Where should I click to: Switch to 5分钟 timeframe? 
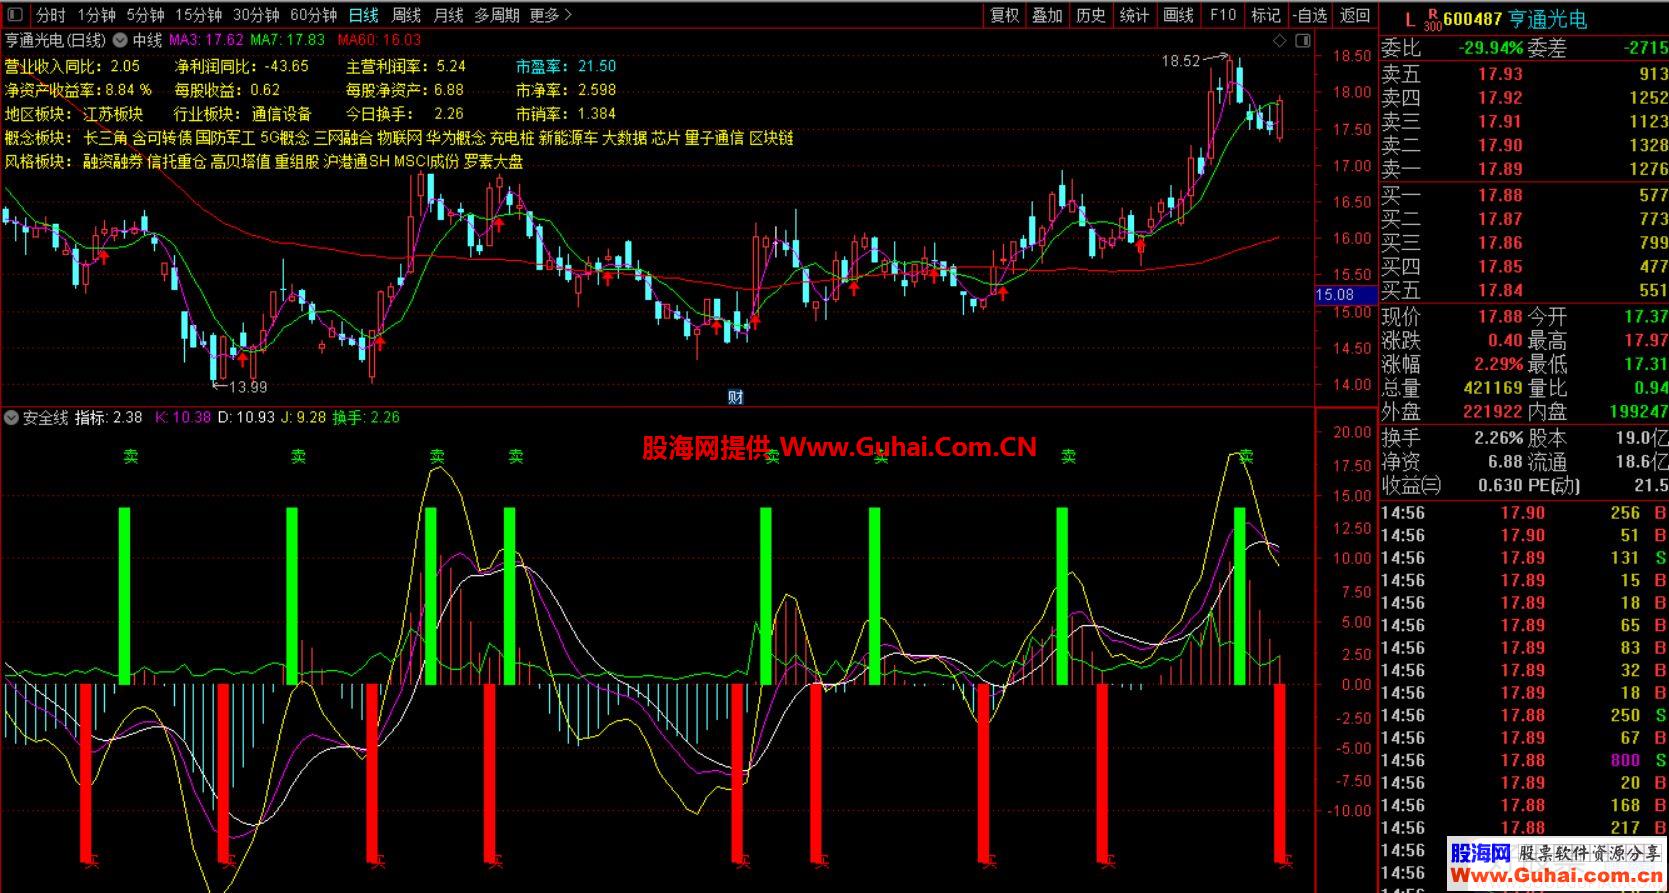click(x=146, y=15)
